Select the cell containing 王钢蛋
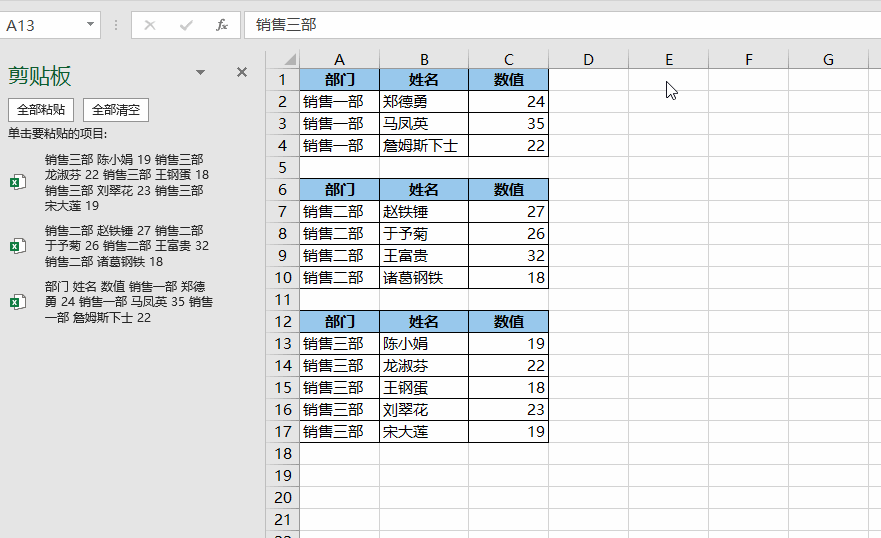The width and height of the screenshot is (881, 538). pos(424,387)
